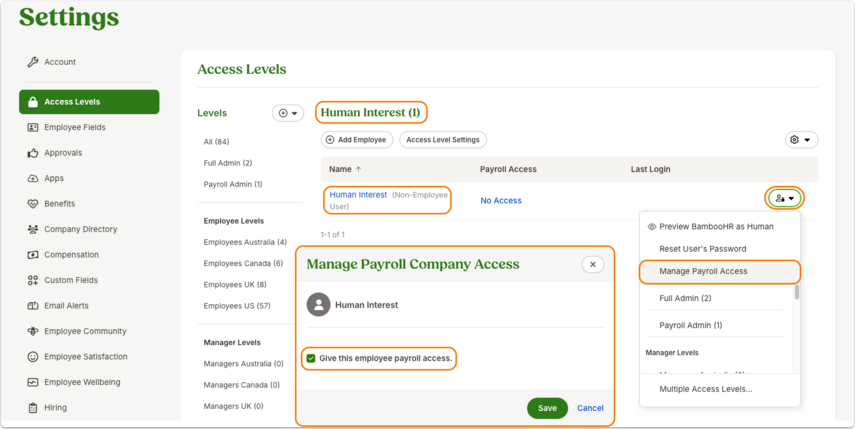Click the Employee Fields card icon
Viewport: 855px width, 429px height.
click(33, 128)
